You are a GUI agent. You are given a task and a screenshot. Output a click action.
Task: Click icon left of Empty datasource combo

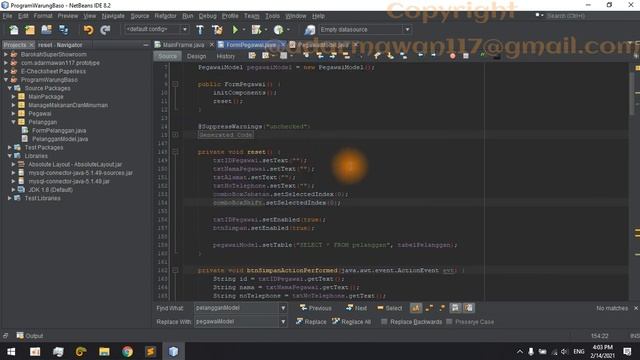click(x=310, y=30)
